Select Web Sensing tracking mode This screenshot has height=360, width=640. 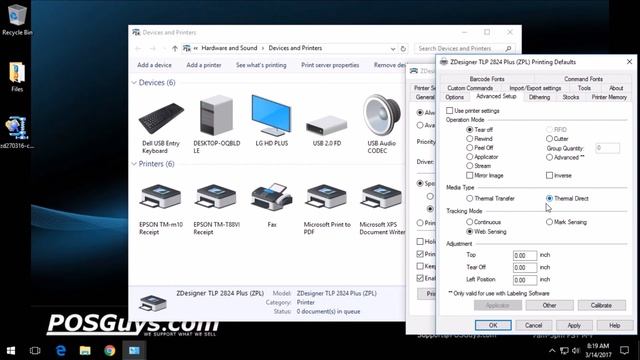point(469,231)
